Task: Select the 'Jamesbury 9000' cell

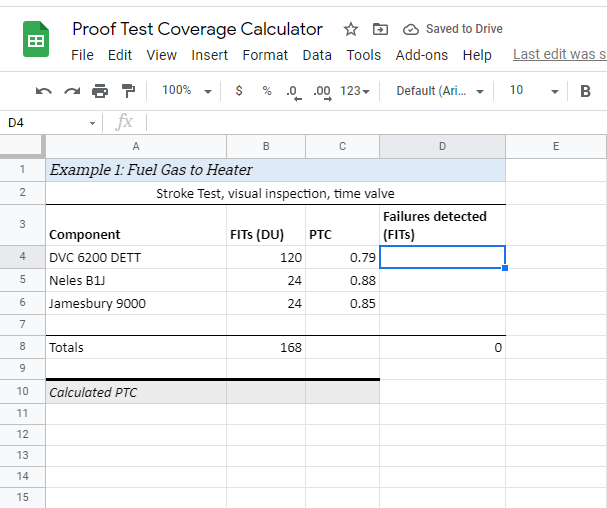Action: pyautogui.click(x=136, y=303)
